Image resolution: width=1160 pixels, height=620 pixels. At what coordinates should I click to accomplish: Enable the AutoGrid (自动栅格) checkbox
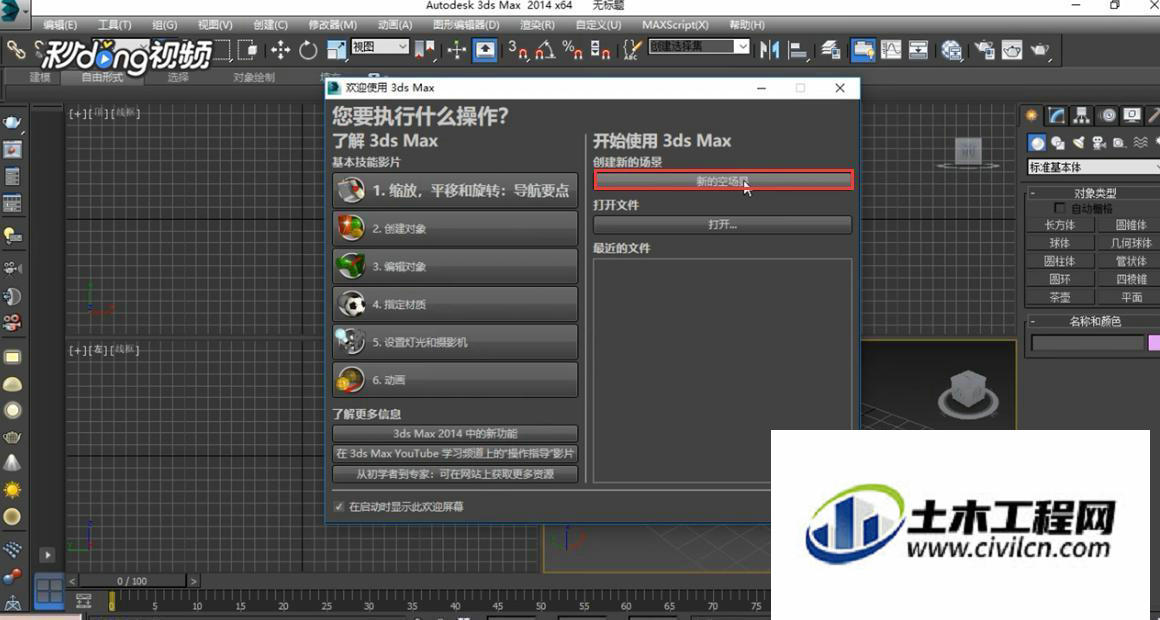1059,209
